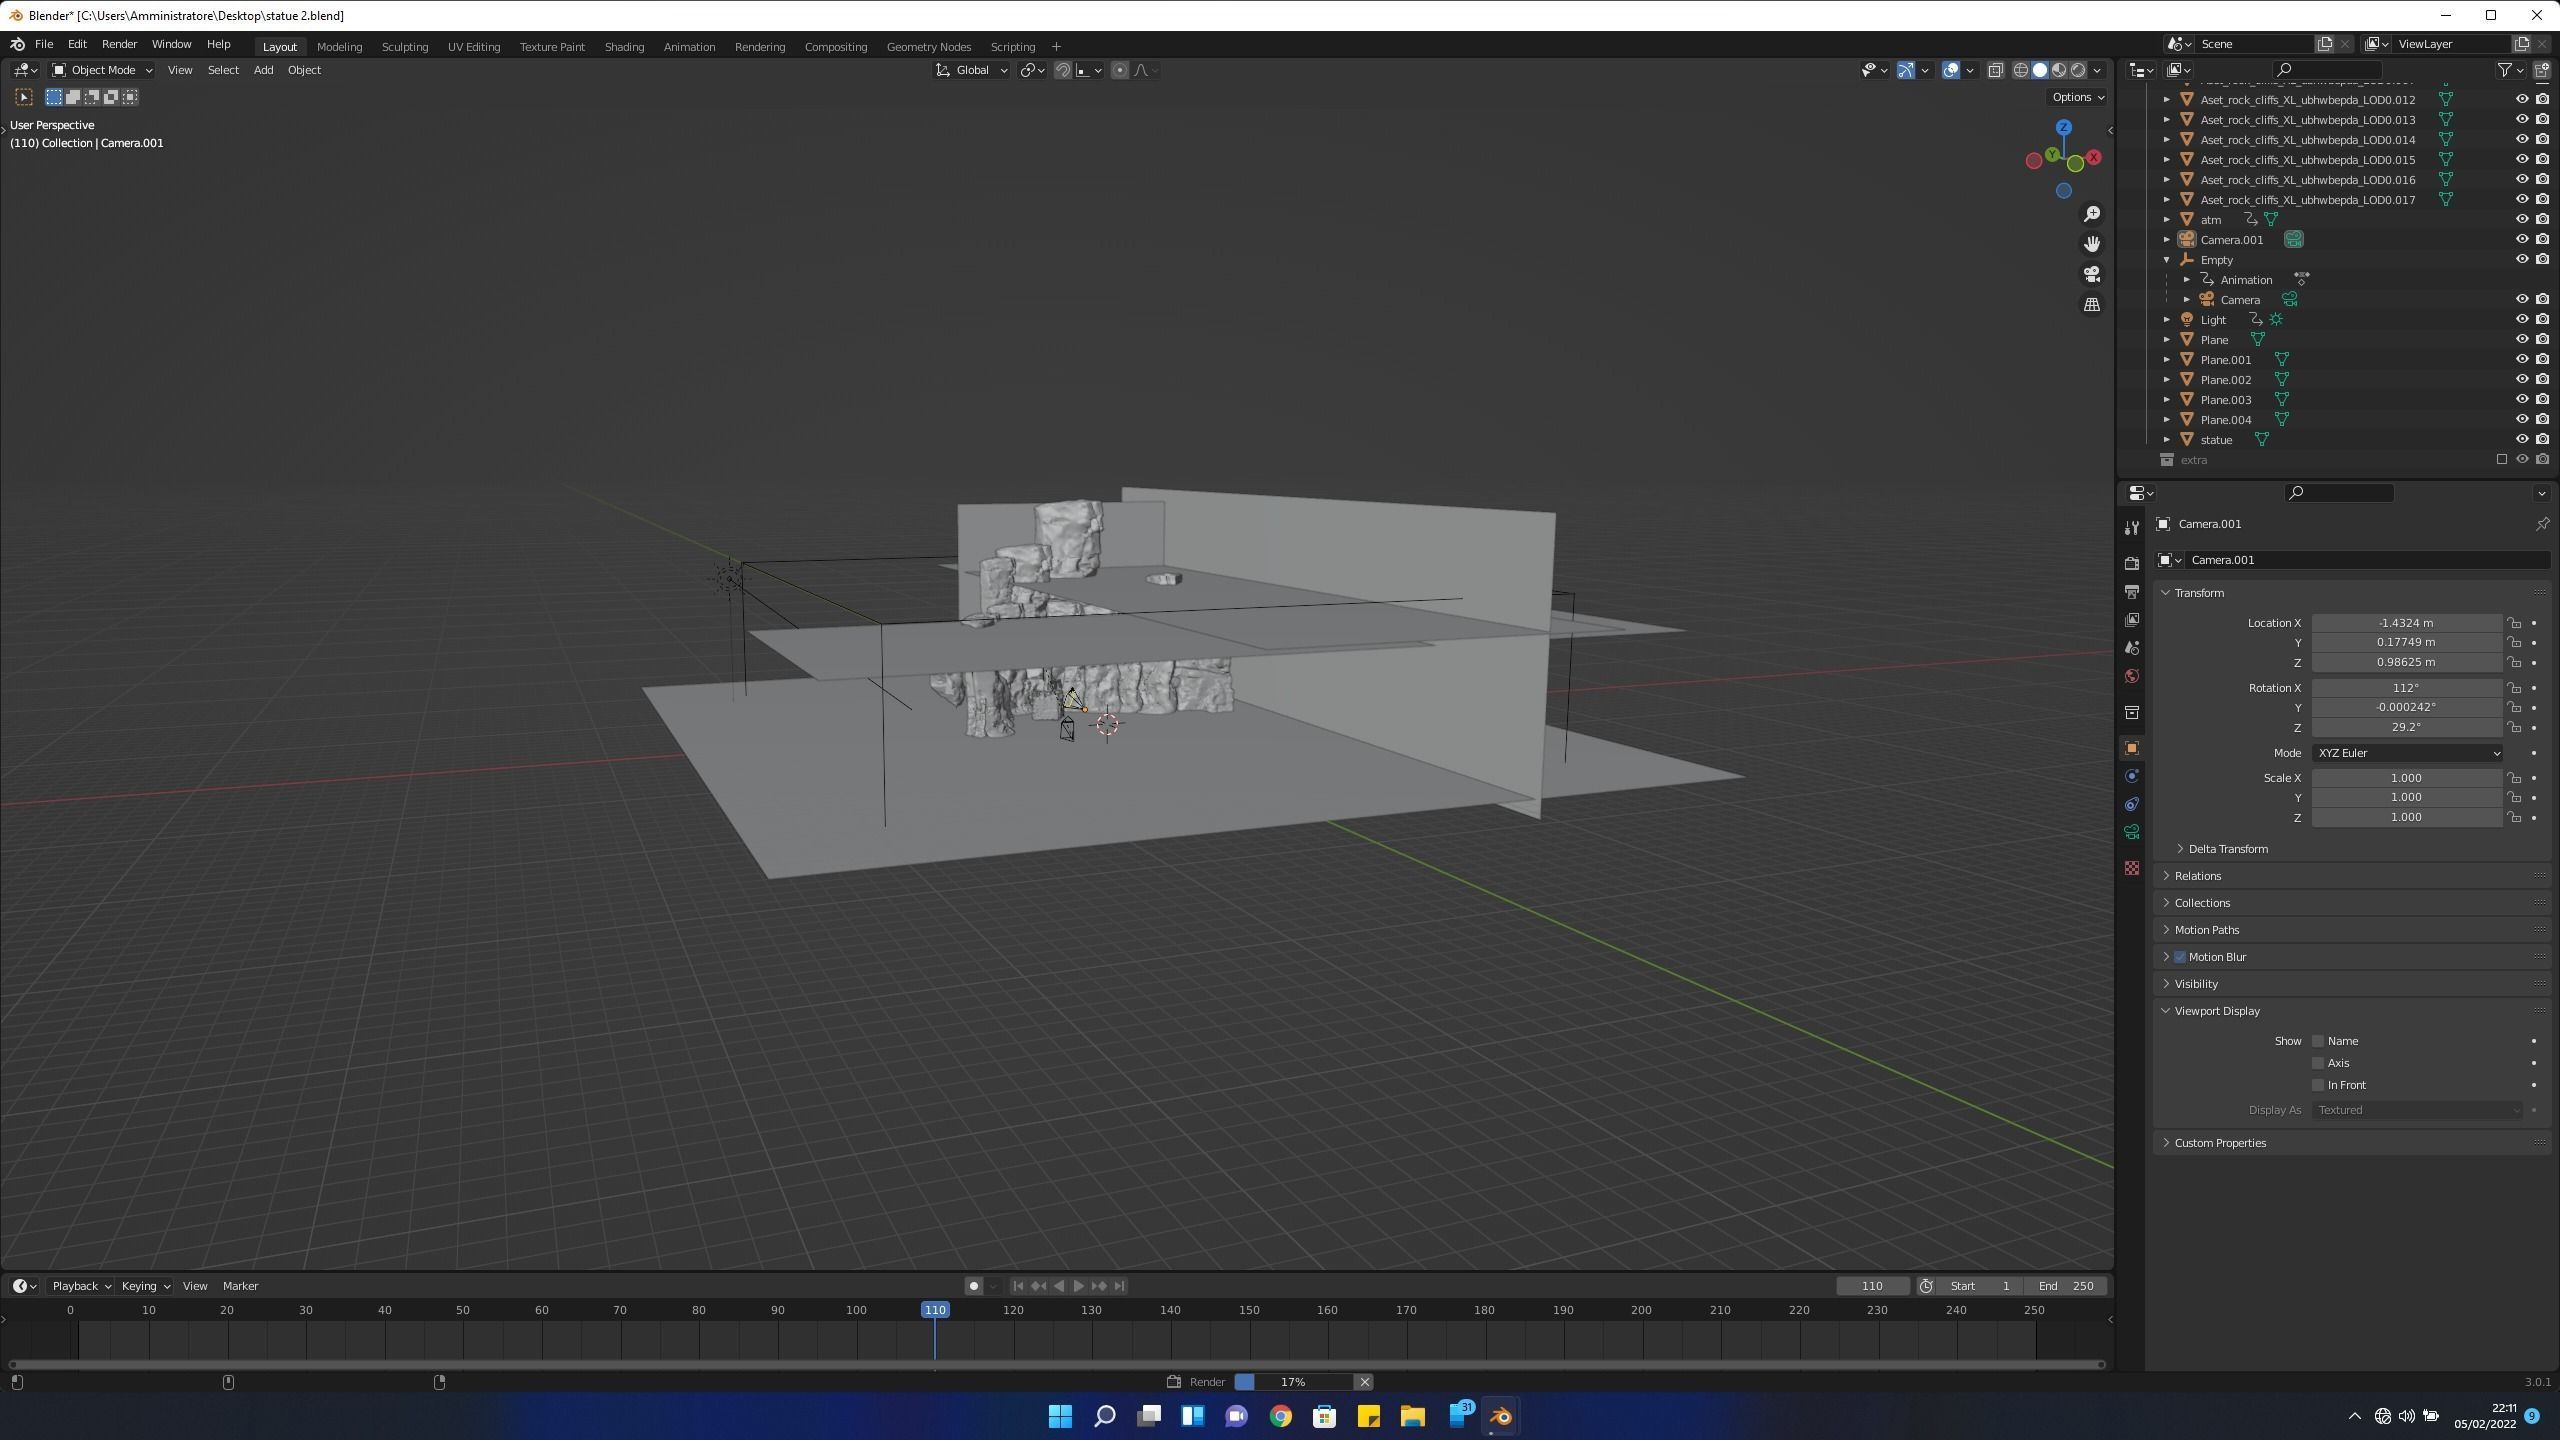This screenshot has width=2560, height=1440.
Task: Select rendered viewport shading mode
Action: pos(2078,70)
